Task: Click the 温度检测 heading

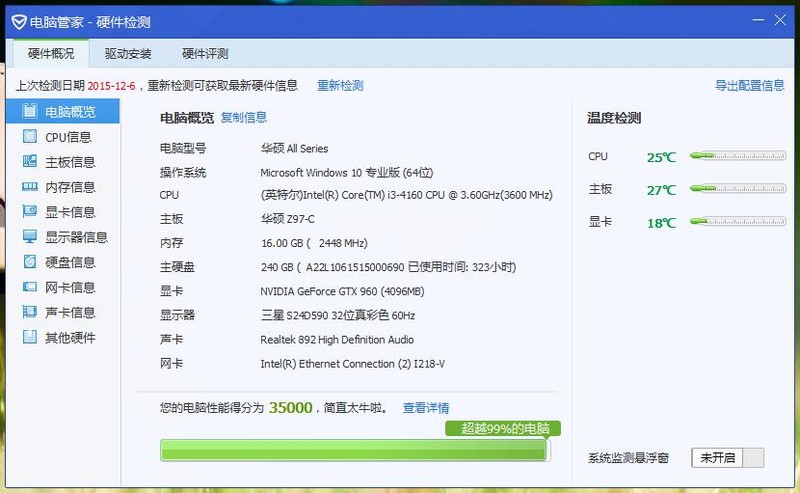Action: point(614,118)
